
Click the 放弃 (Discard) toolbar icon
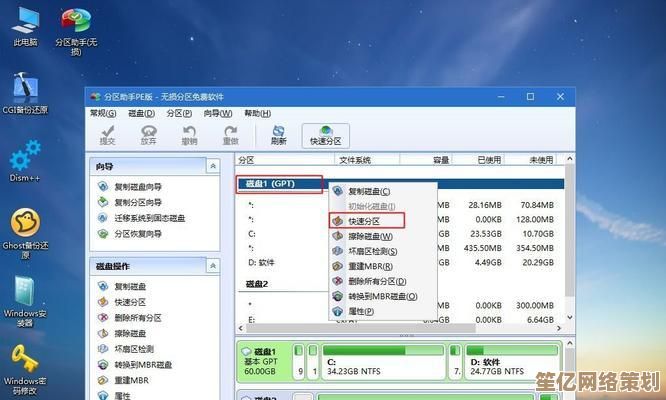(148, 134)
